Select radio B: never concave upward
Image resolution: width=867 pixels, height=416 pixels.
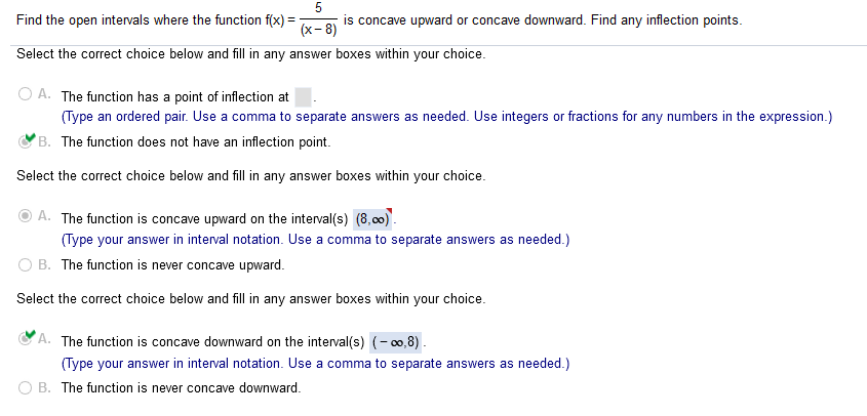tap(25, 265)
